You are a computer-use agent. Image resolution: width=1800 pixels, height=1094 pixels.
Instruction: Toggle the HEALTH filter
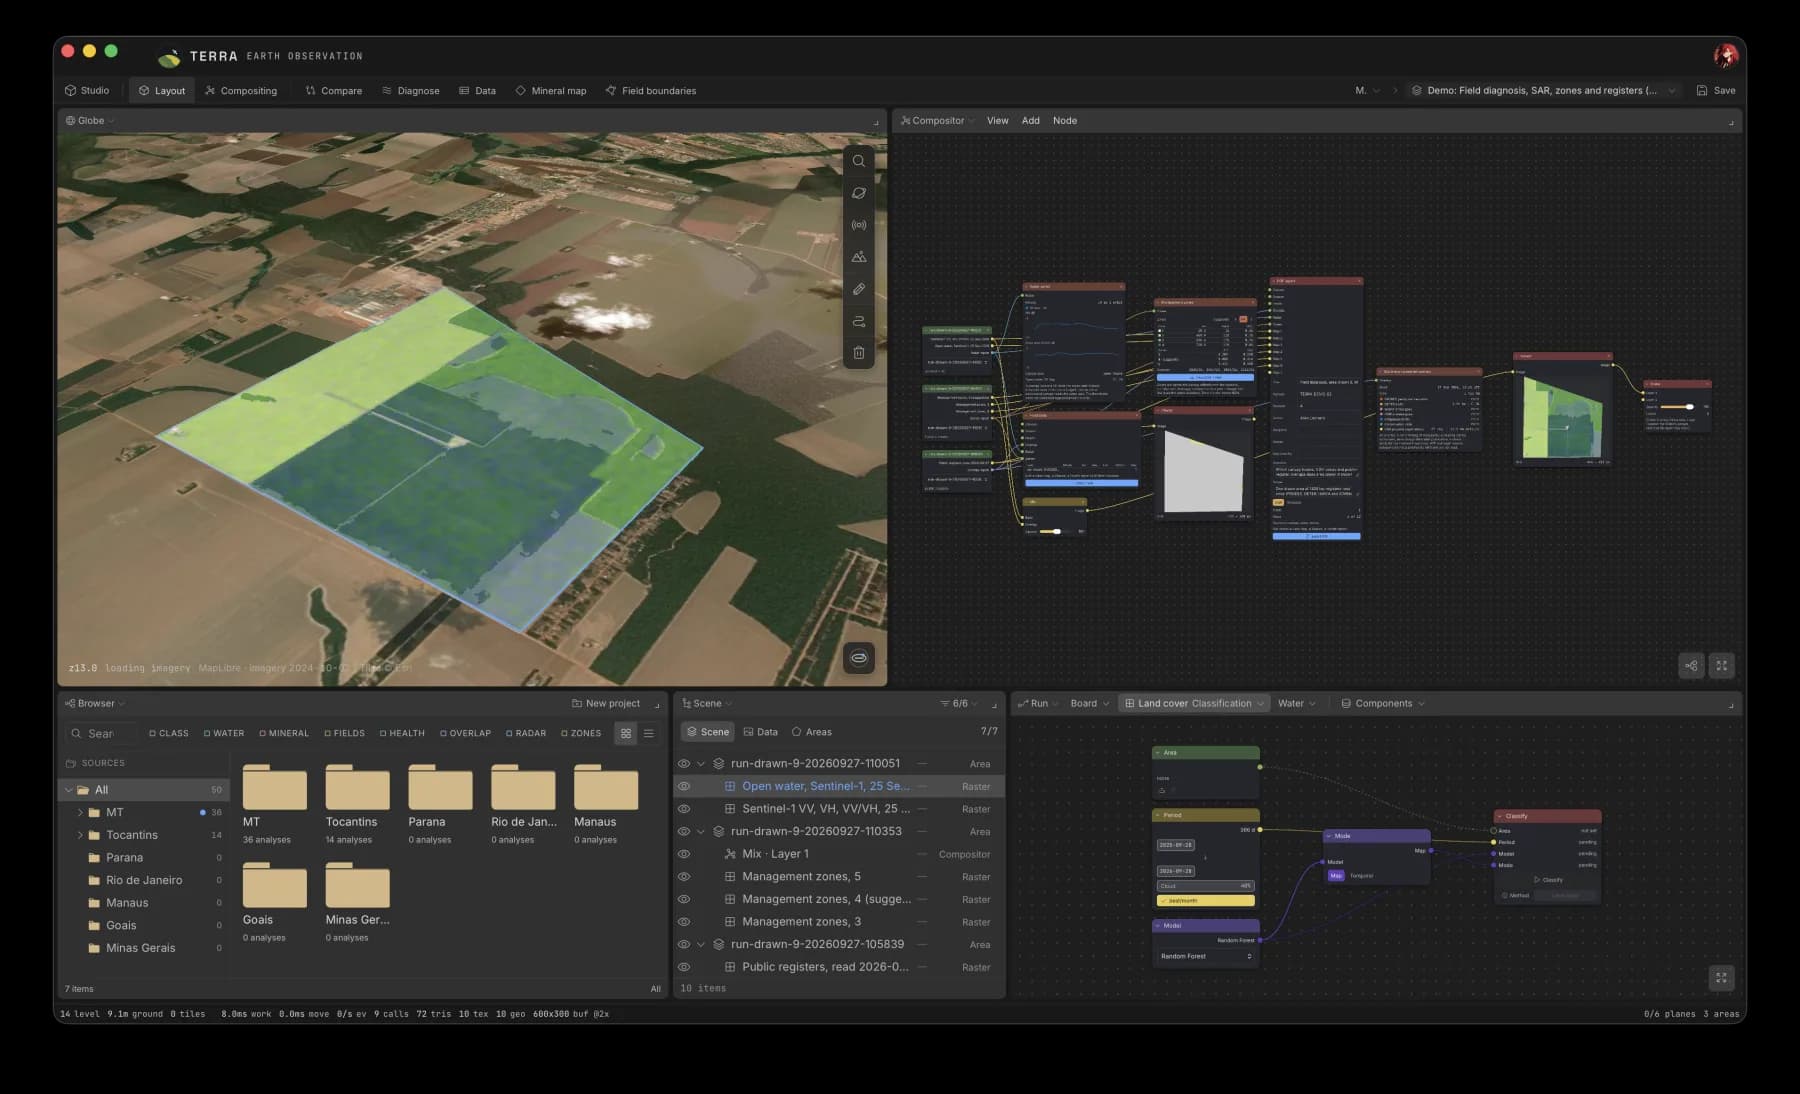402,733
